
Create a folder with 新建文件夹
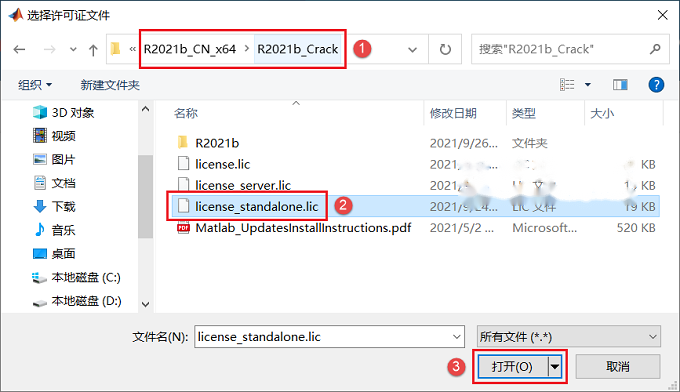tap(110, 85)
